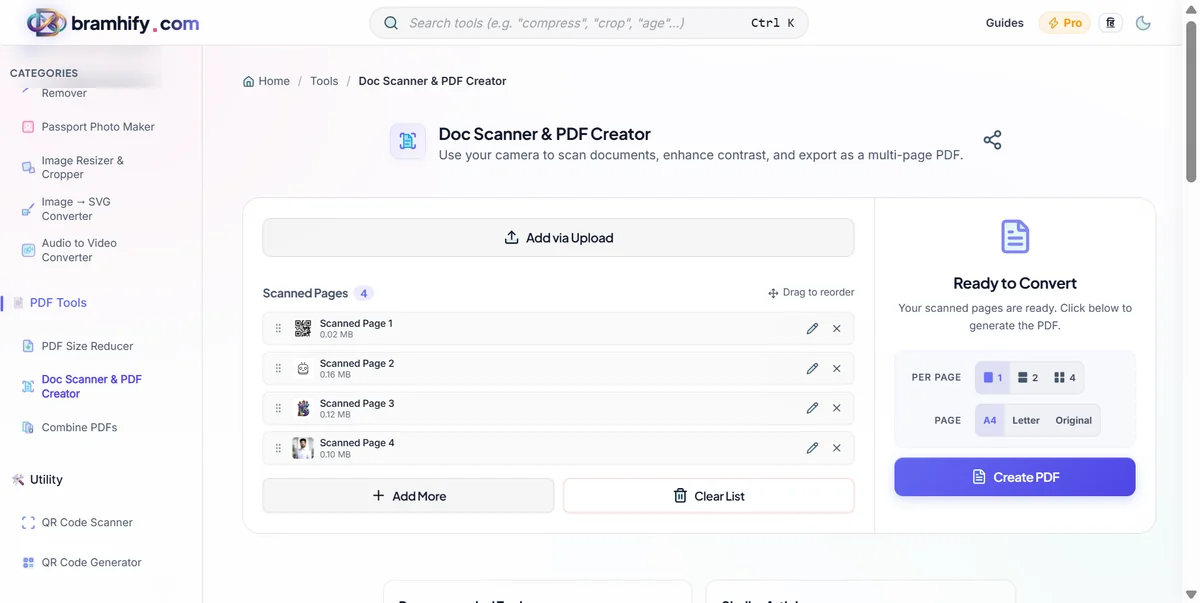Viewport: 1200px width, 603px height.
Task: Edit Scanned Page 1 with pencil icon
Action: click(x=812, y=329)
